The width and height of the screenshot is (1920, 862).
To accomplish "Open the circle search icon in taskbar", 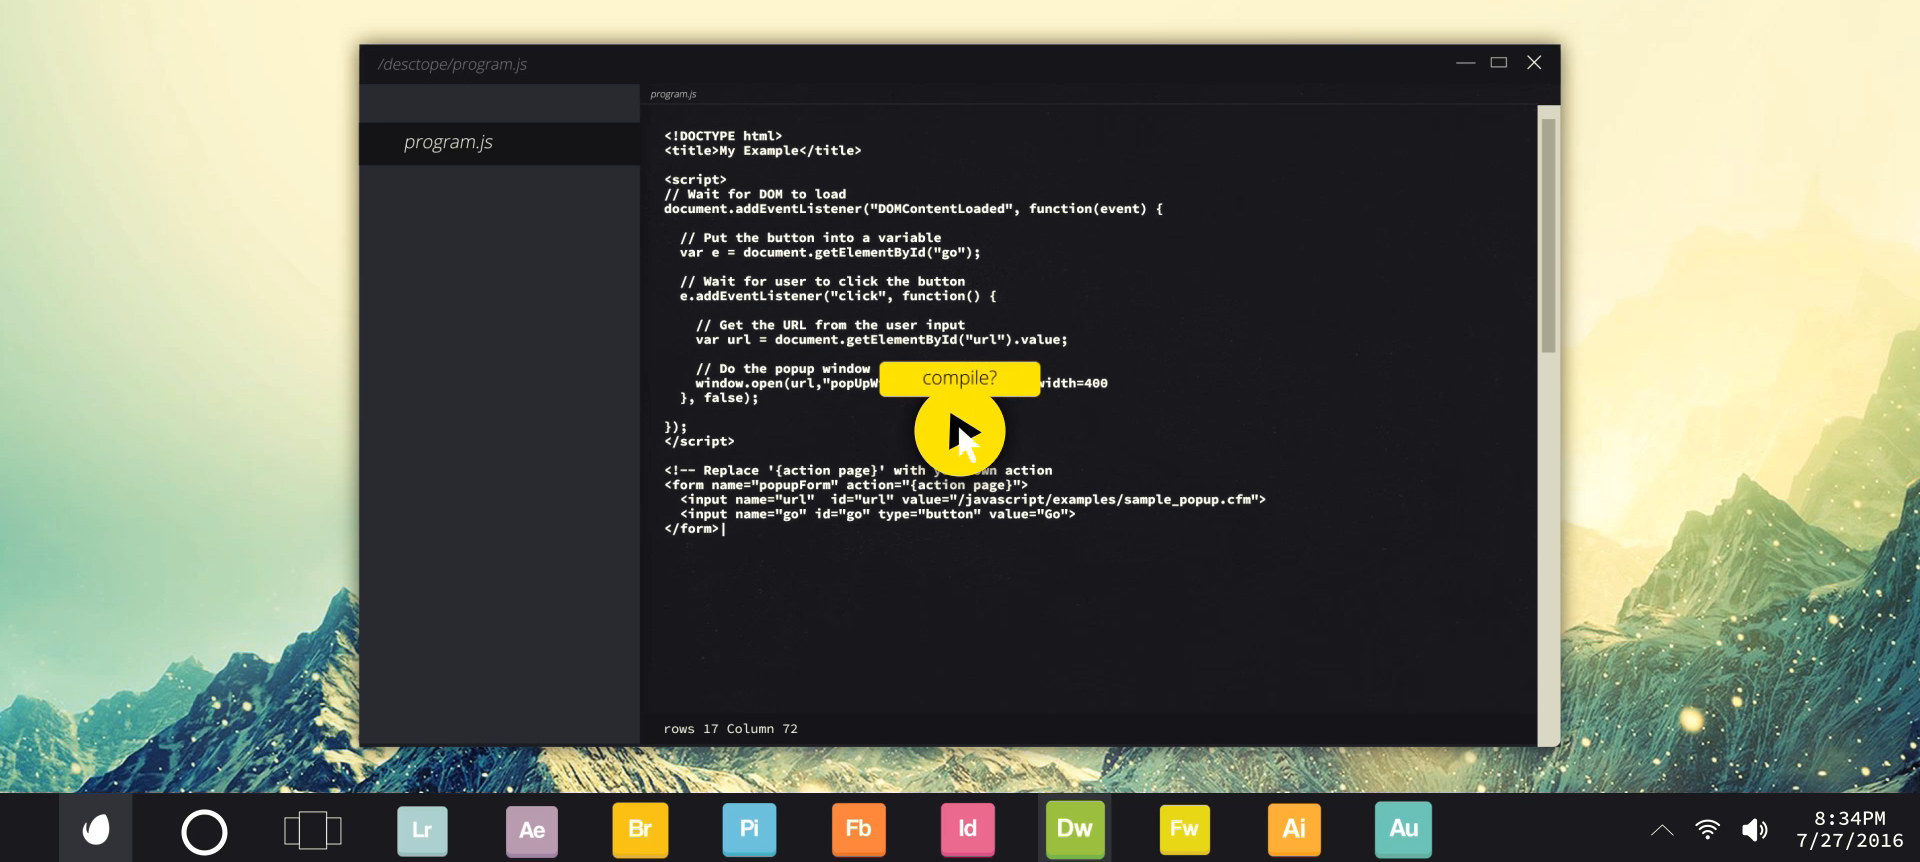I will point(204,832).
